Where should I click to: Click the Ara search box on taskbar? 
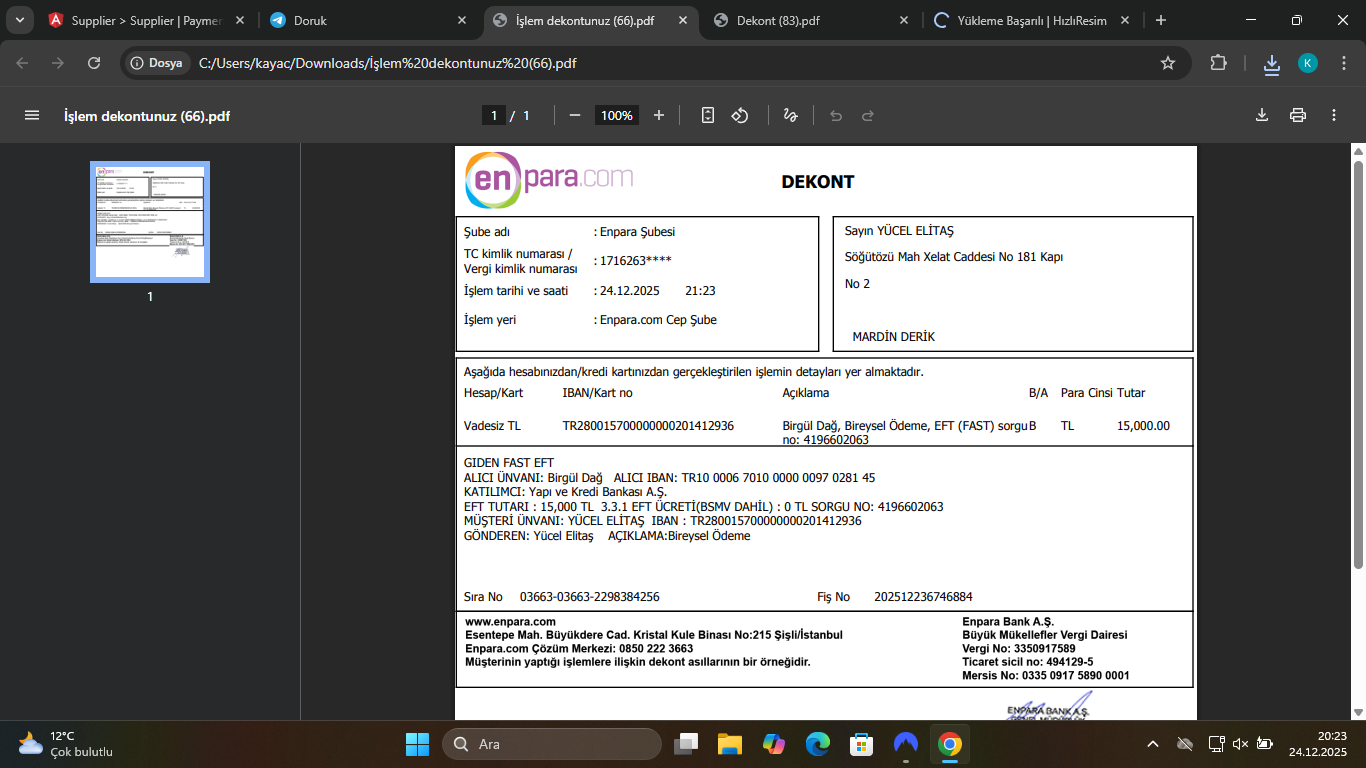click(552, 744)
